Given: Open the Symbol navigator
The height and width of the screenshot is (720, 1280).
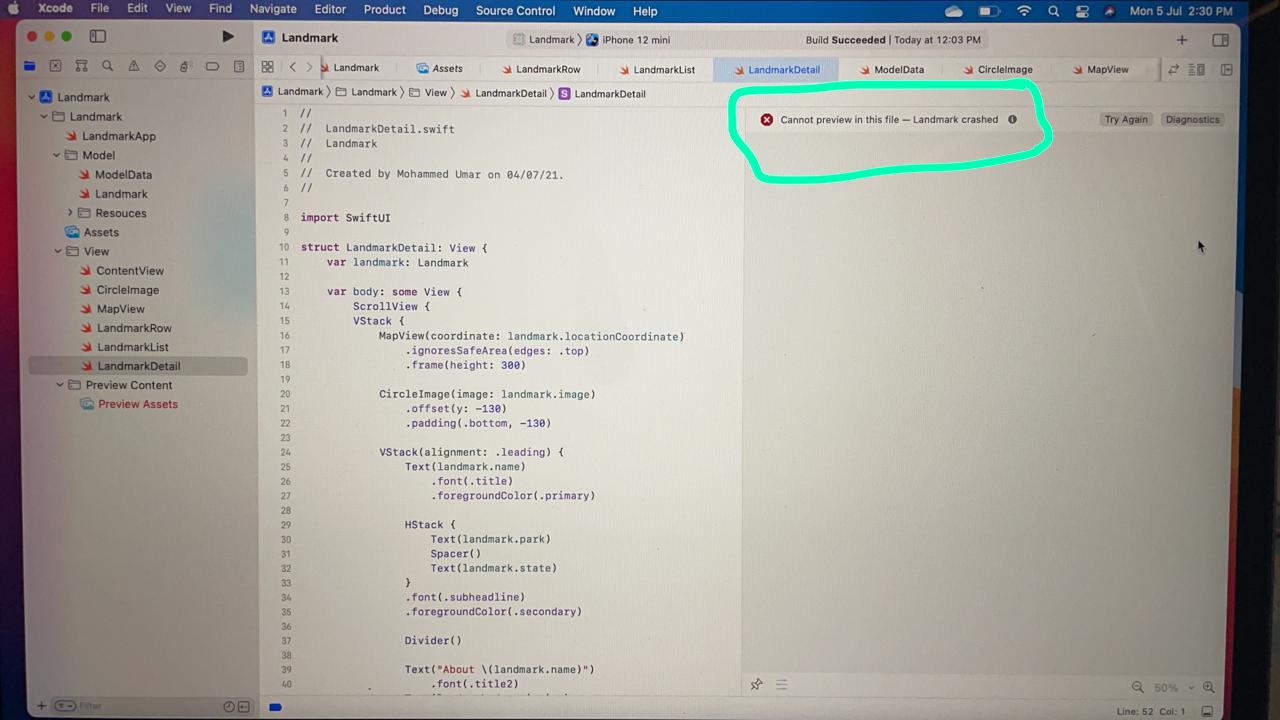Looking at the screenshot, I should (82, 67).
